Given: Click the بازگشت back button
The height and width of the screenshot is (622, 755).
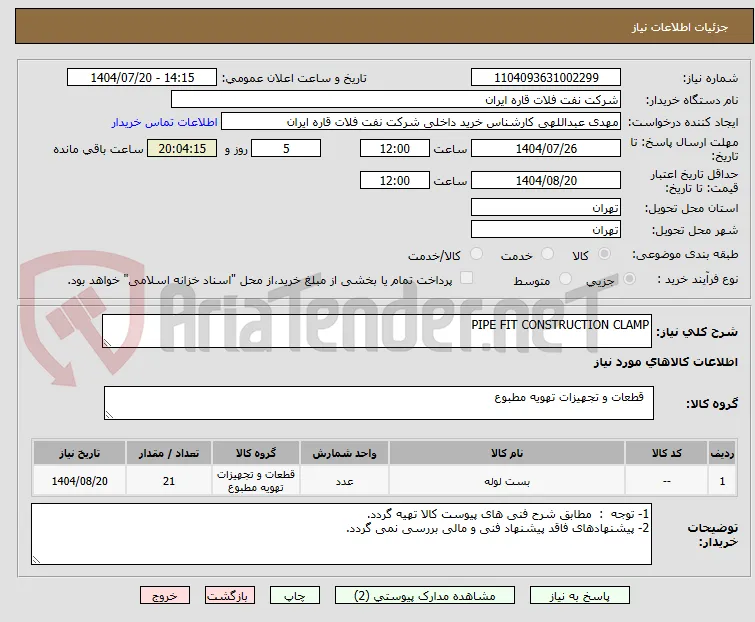Looking at the screenshot, I should pos(230,596).
